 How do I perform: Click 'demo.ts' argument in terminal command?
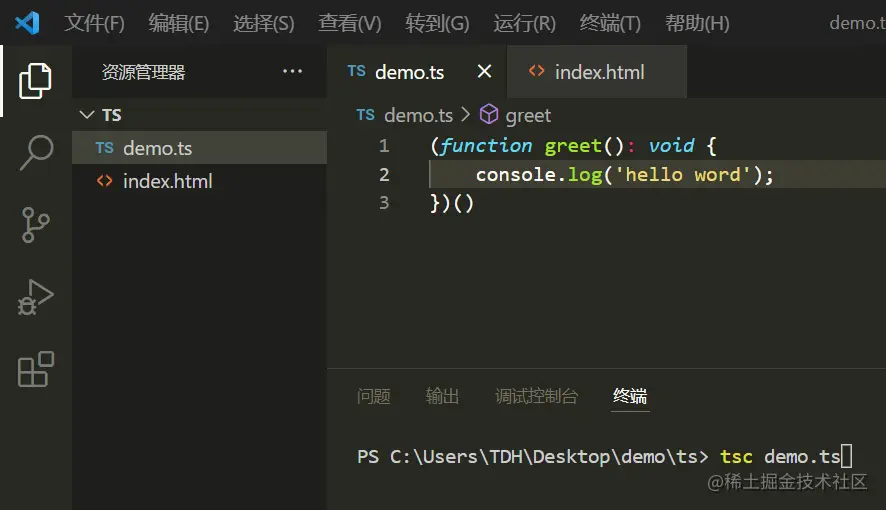click(802, 456)
